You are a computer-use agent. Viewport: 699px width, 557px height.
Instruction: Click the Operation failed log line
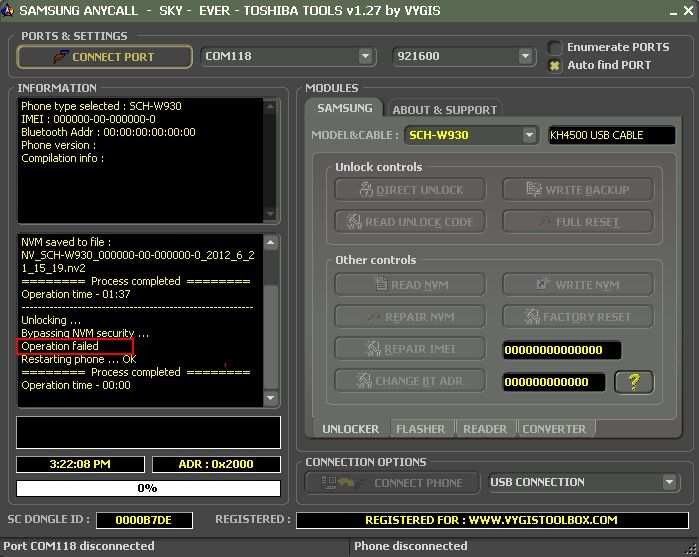pos(60,346)
